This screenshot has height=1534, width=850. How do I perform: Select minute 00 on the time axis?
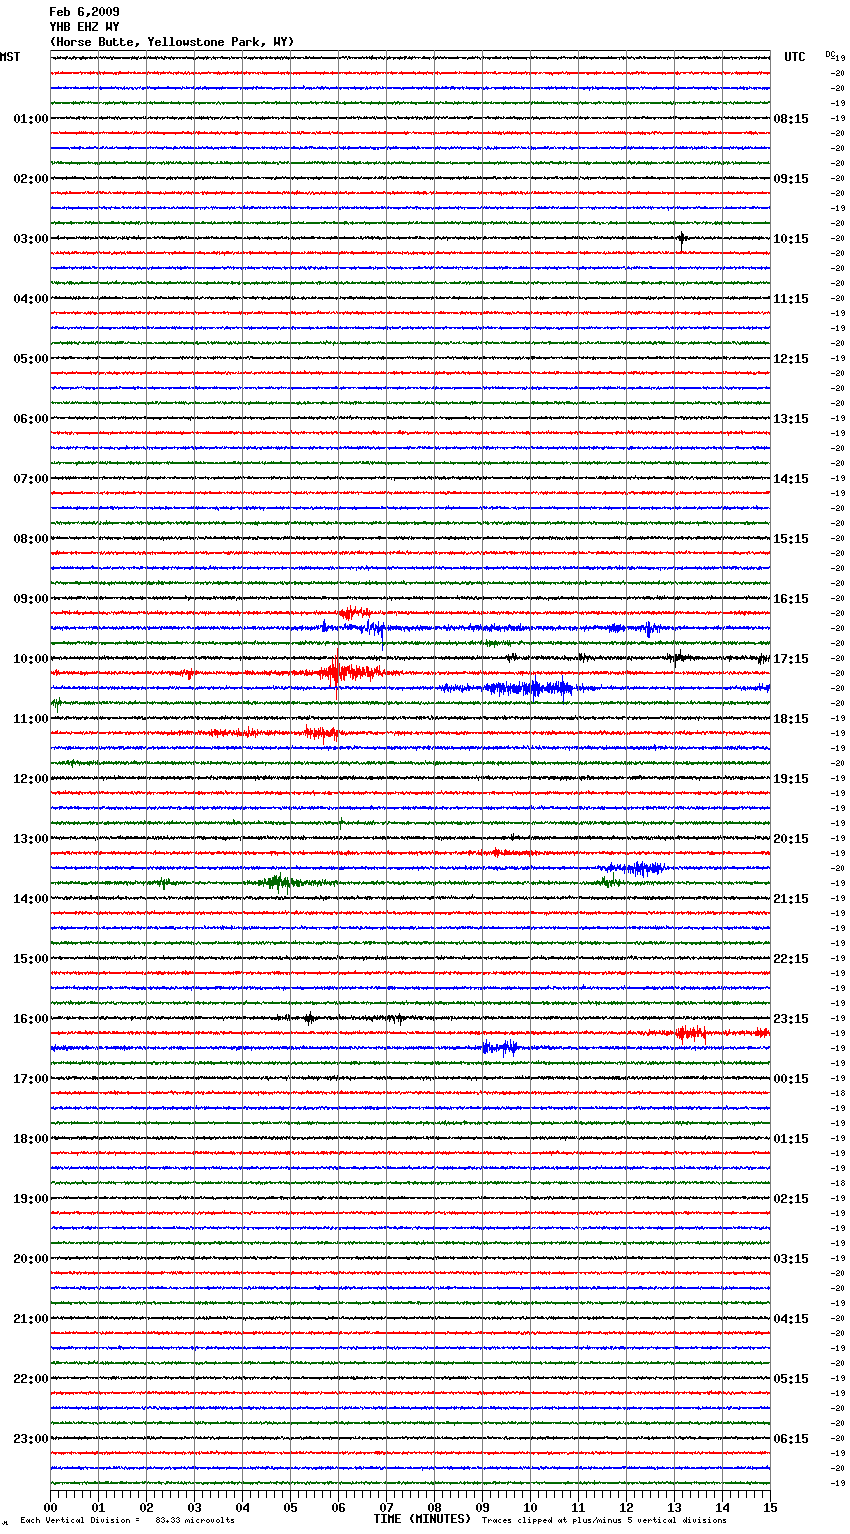50,1507
